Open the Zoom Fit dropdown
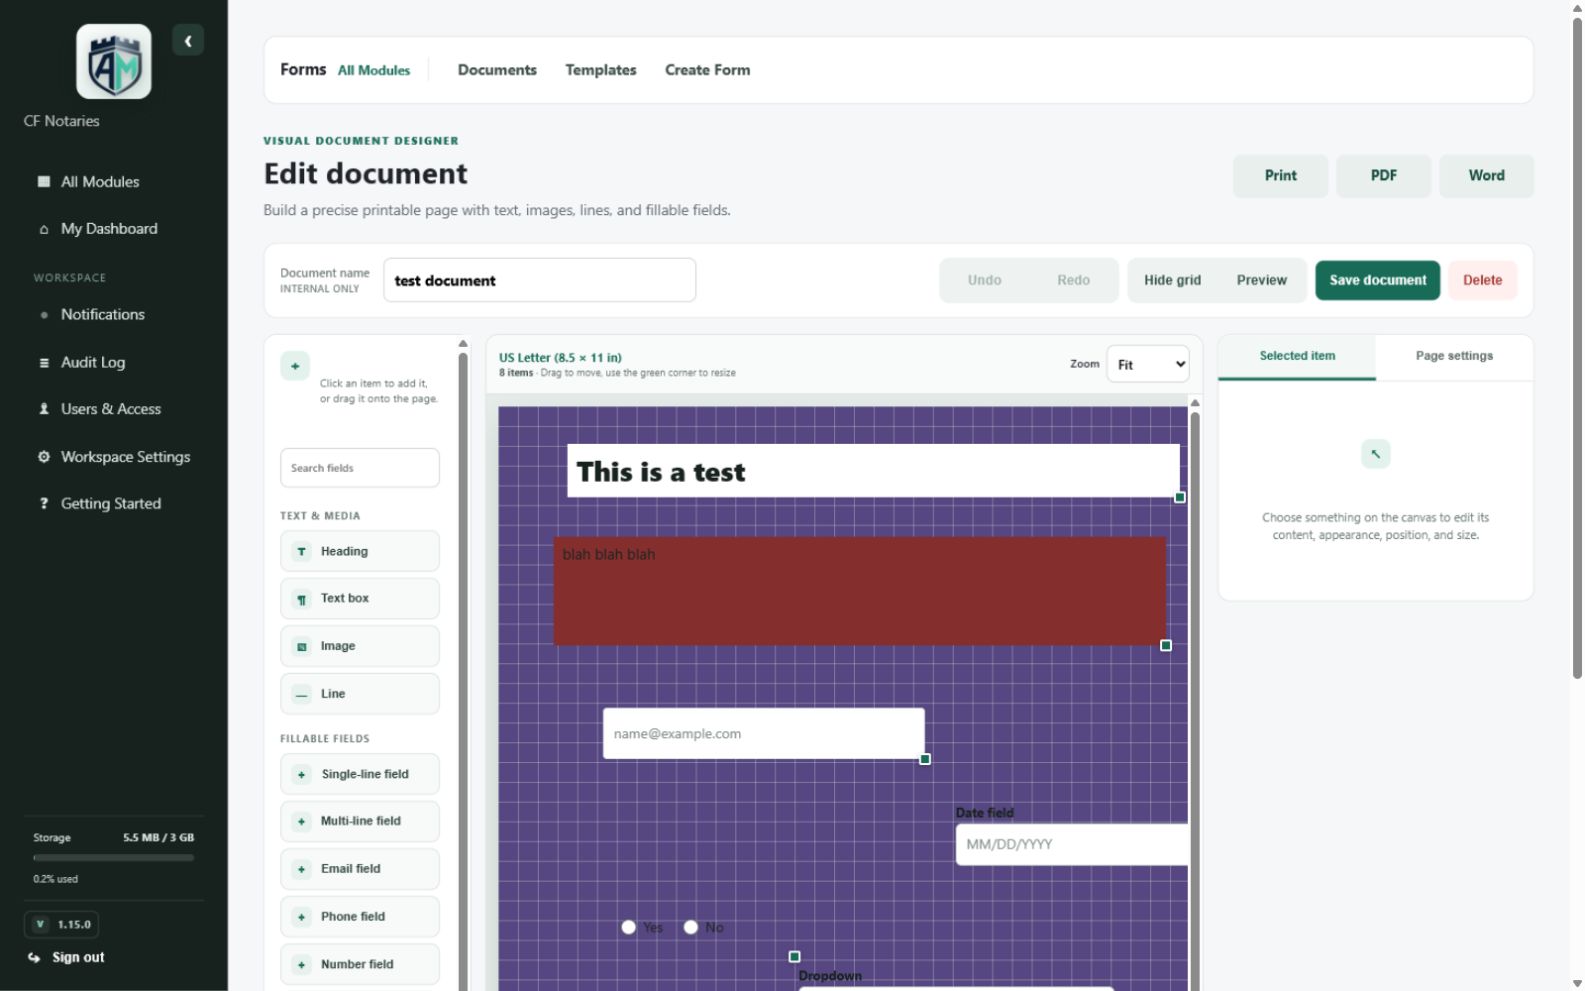The width and height of the screenshot is (1585, 991). point(1148,365)
